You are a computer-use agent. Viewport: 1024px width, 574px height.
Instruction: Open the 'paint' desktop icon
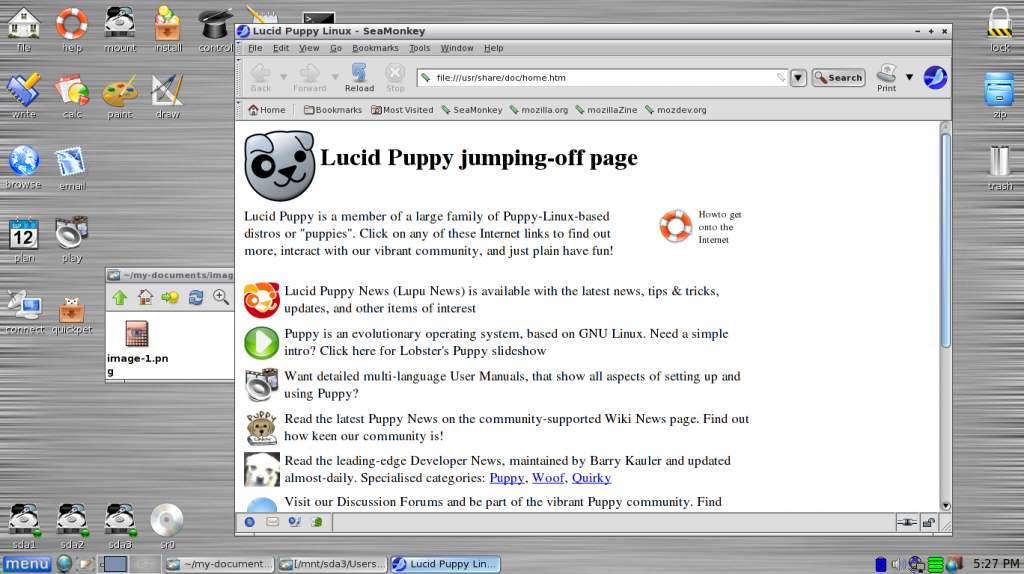(120, 96)
